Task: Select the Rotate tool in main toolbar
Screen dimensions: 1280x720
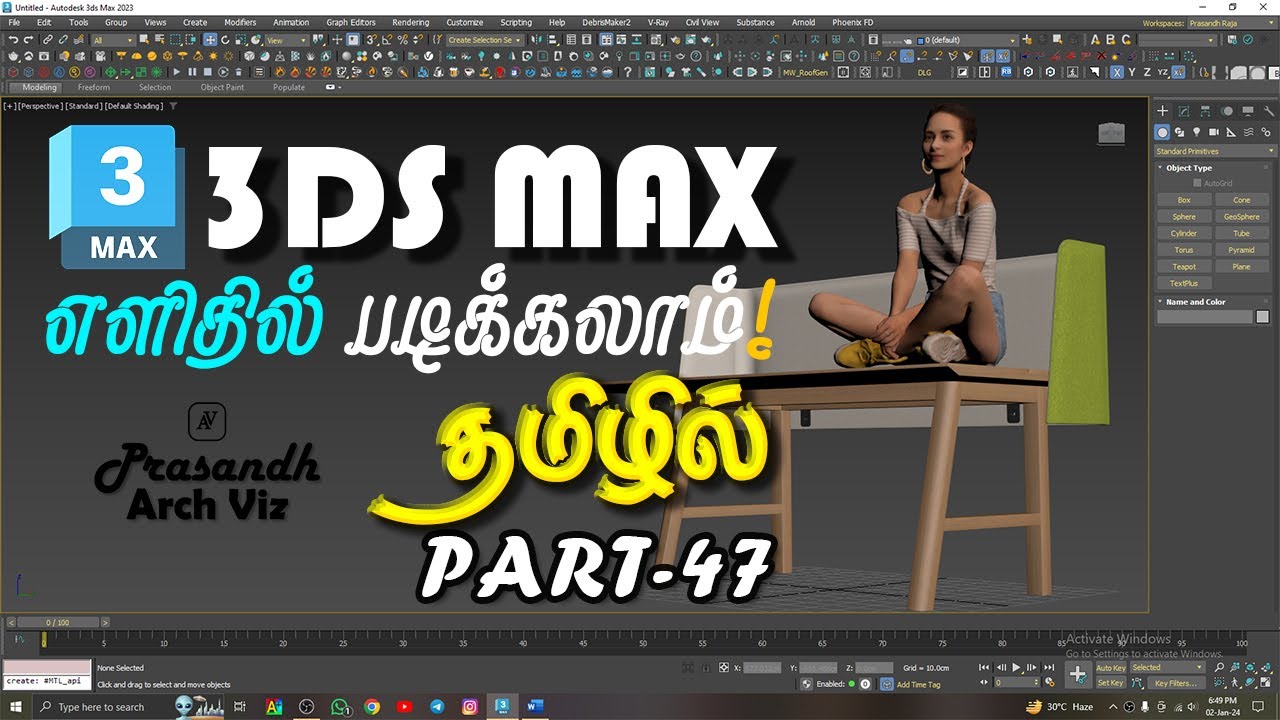Action: [225, 40]
